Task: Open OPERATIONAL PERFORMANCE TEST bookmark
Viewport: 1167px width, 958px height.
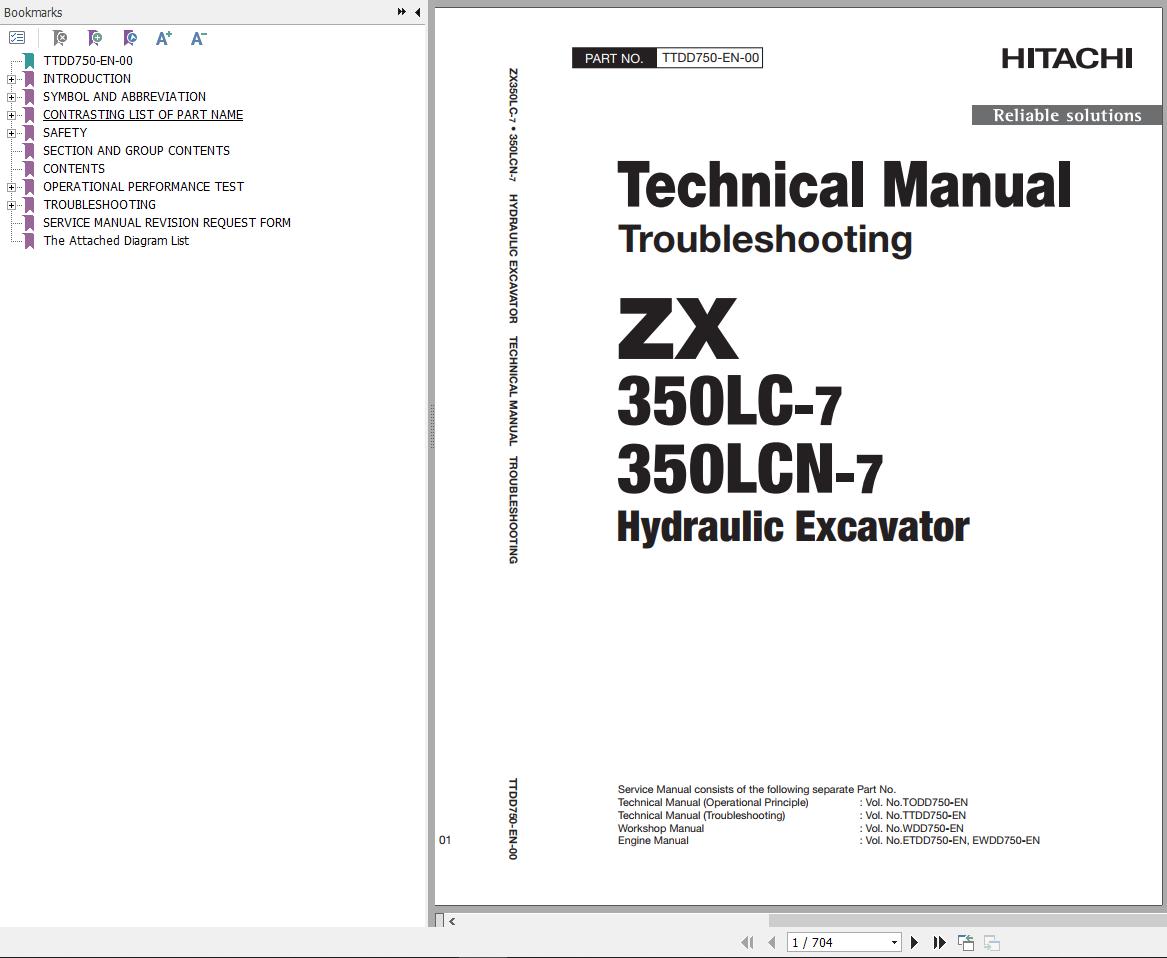Action: coord(143,187)
